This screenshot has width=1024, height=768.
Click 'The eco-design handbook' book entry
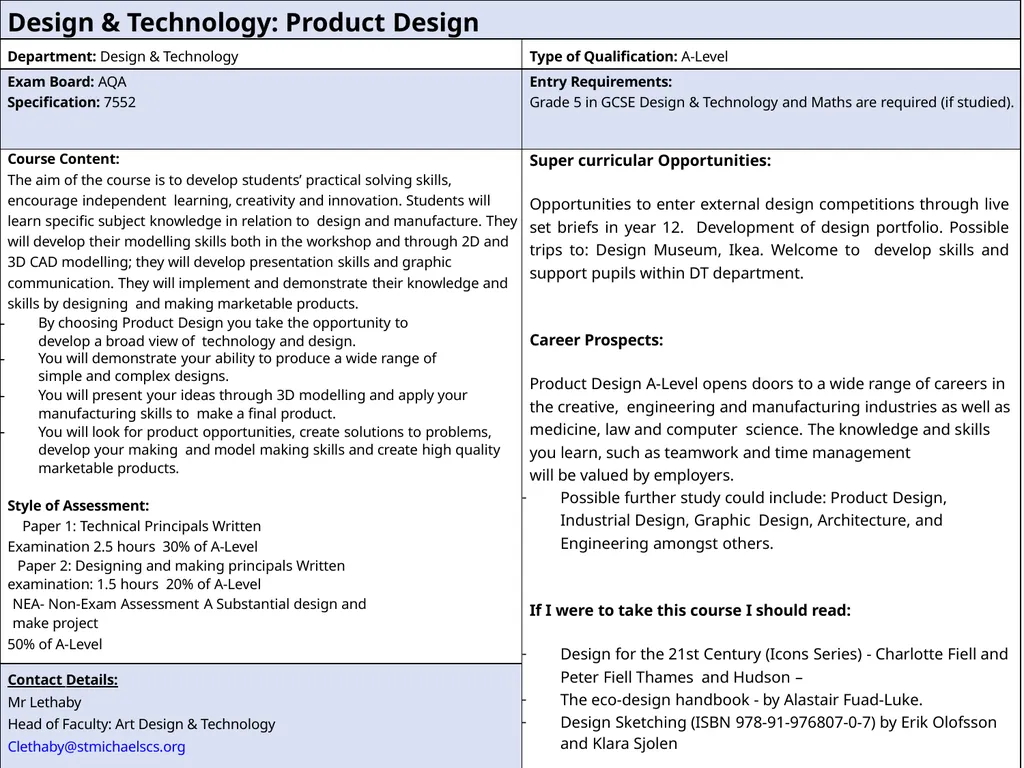tap(741, 700)
